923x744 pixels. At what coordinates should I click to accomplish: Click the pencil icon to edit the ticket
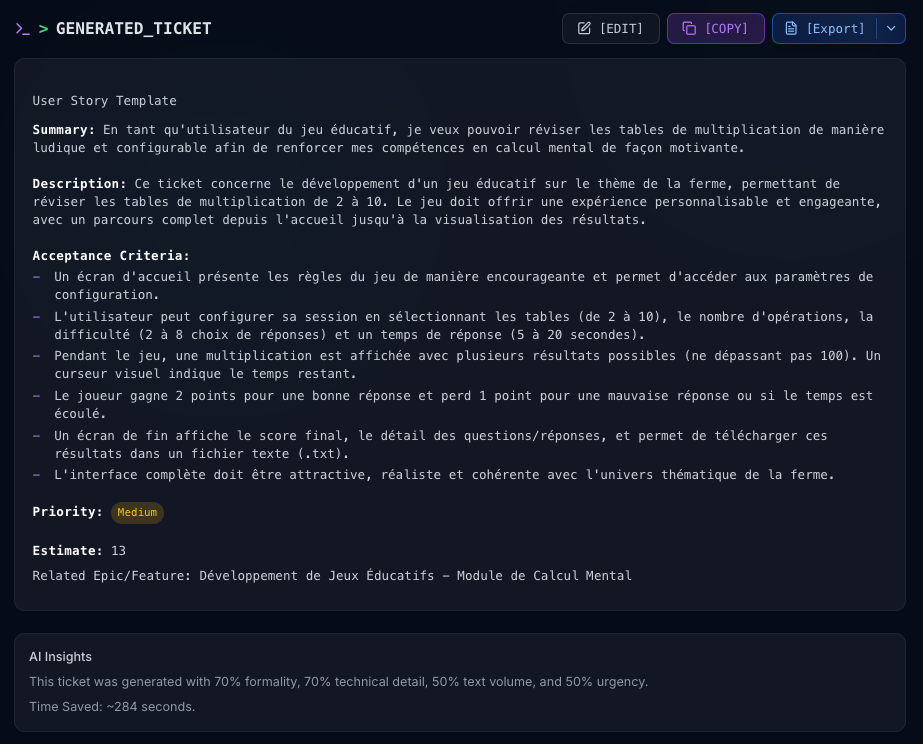point(584,29)
